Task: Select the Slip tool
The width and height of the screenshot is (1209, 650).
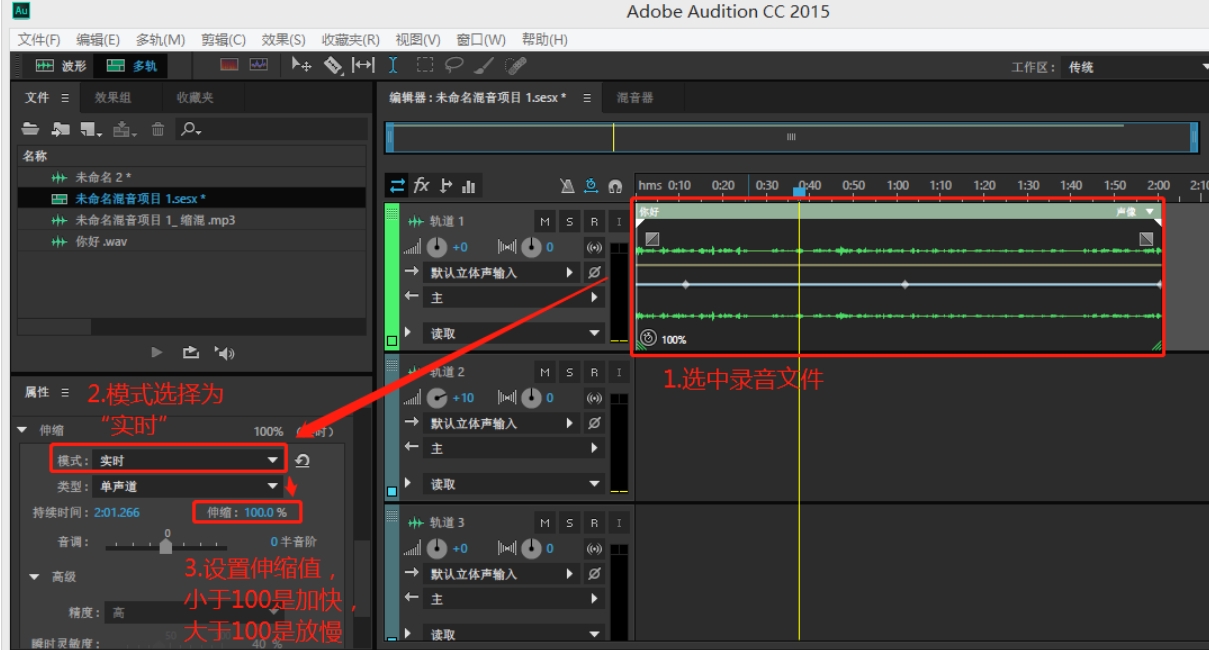Action: (363, 66)
